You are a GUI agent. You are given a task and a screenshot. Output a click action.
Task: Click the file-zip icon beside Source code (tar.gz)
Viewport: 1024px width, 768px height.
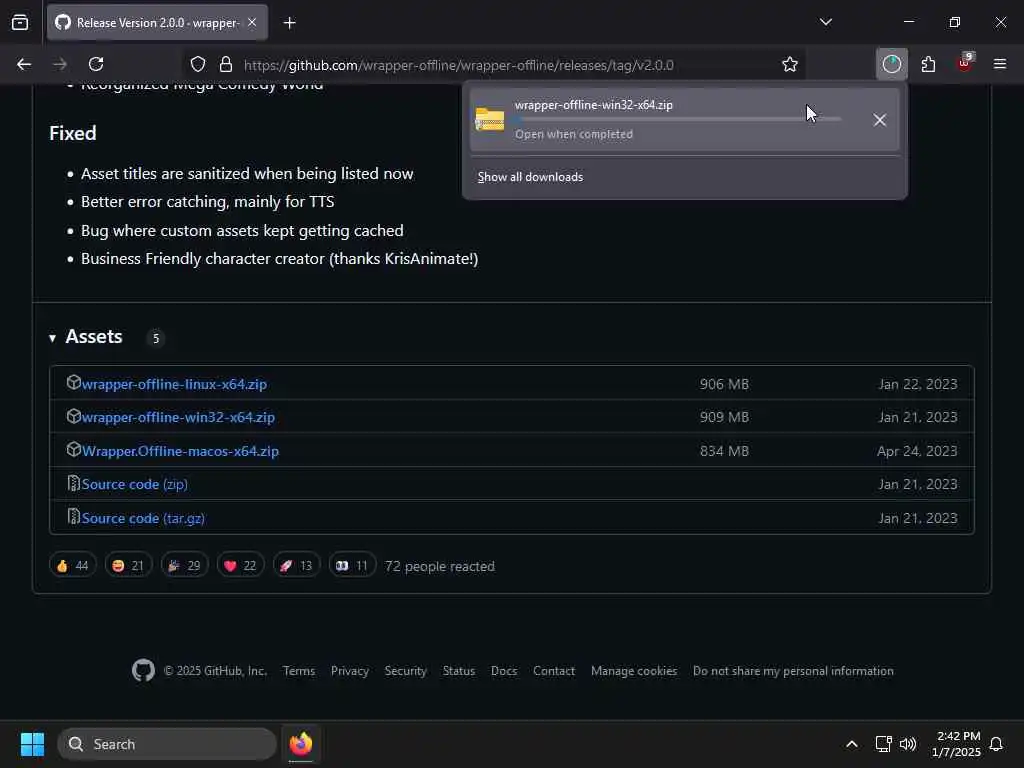click(x=74, y=517)
